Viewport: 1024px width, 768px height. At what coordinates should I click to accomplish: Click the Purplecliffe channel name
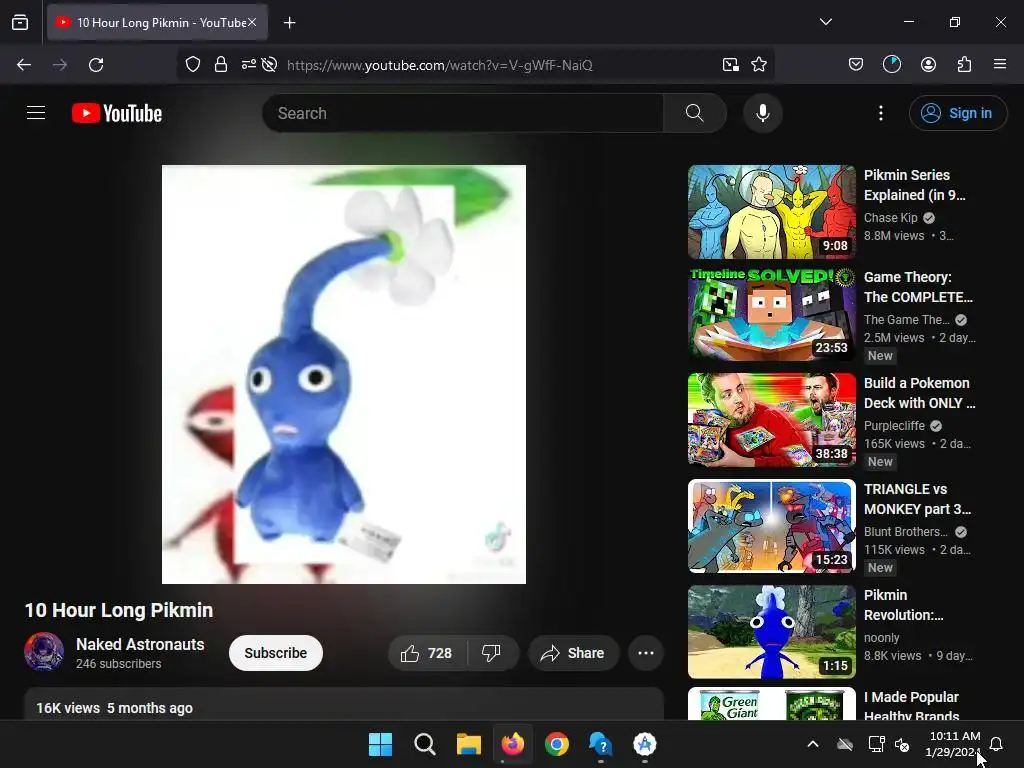(894, 426)
